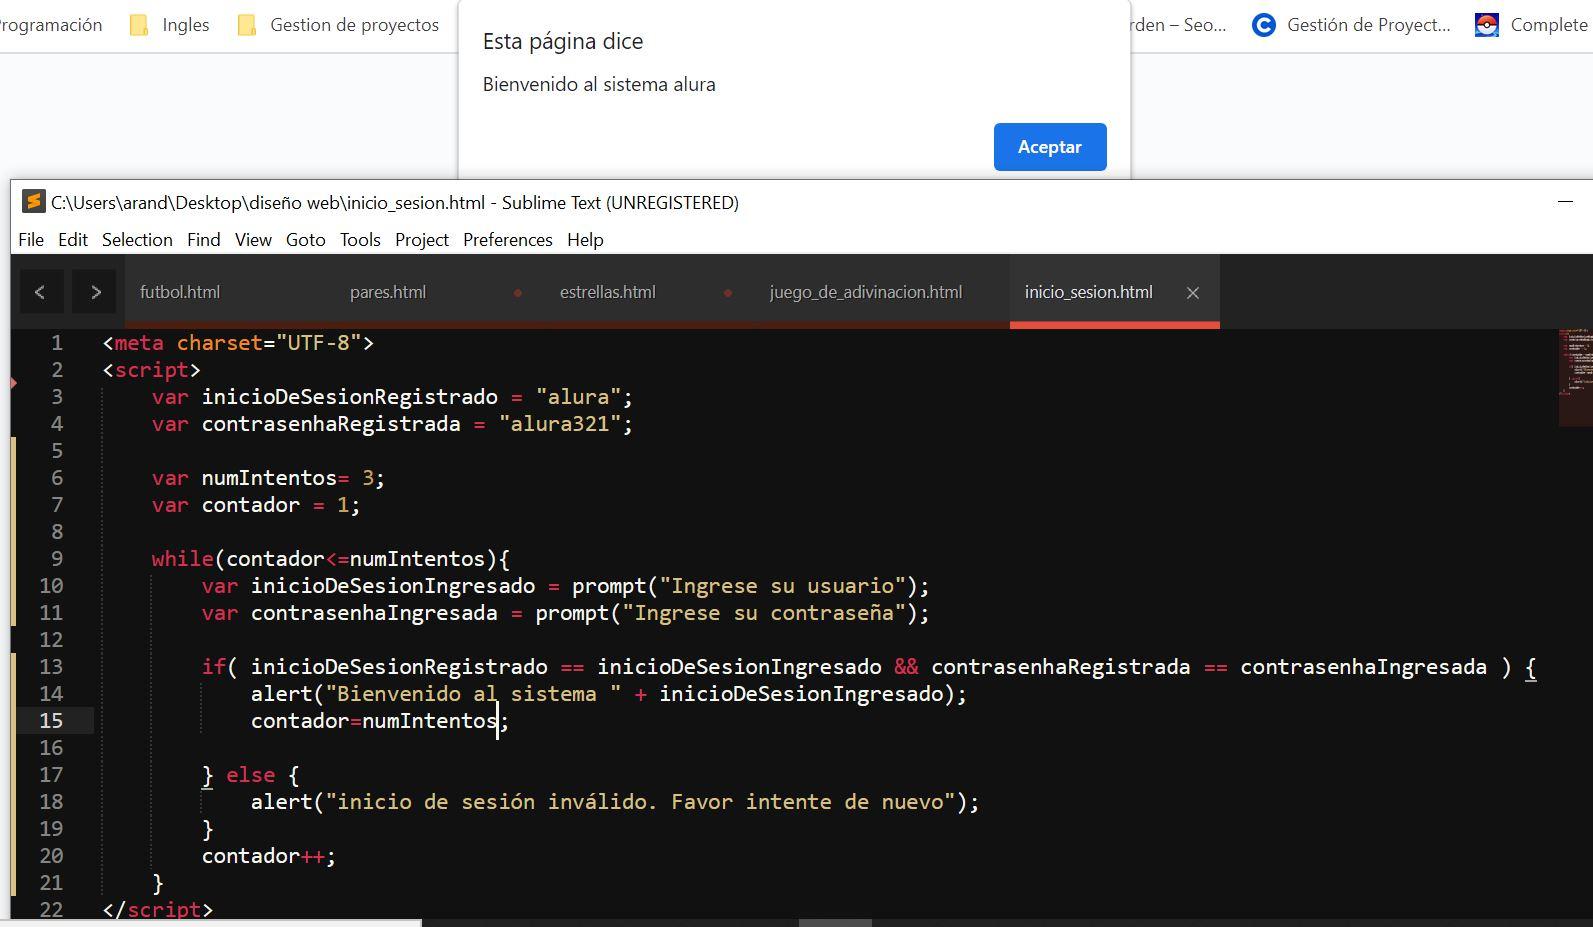Open the Ingles bookmark folder
This screenshot has width=1593, height=927.
[x=170, y=25]
